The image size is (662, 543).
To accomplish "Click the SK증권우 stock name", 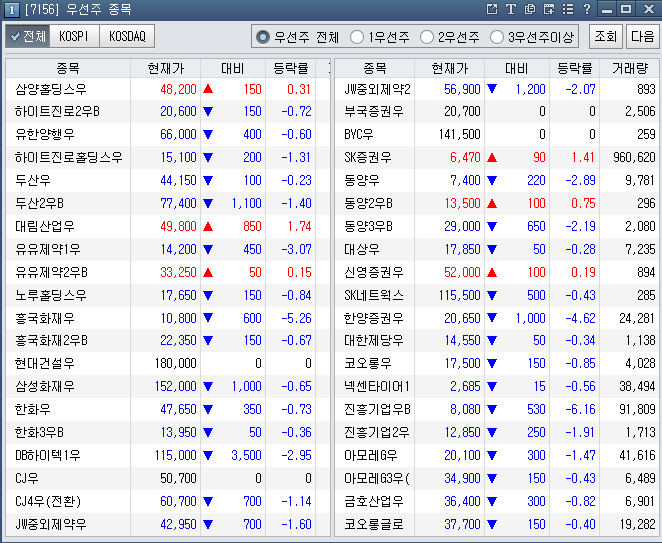I will 368,157.
